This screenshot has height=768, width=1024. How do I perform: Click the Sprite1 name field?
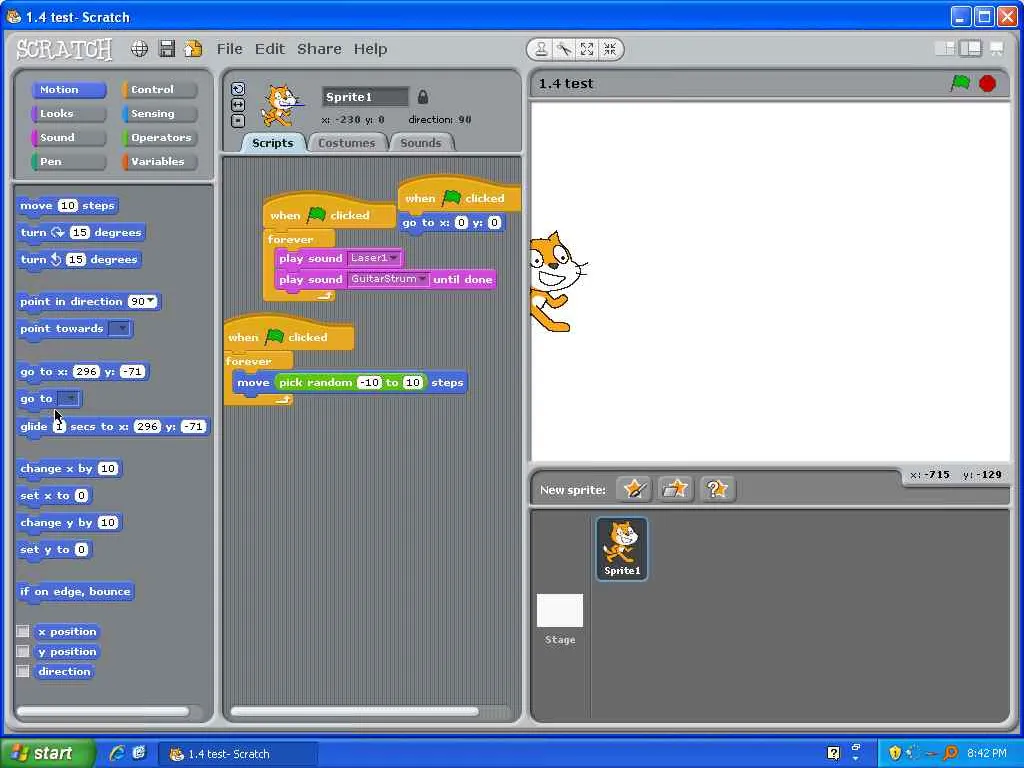click(x=365, y=97)
